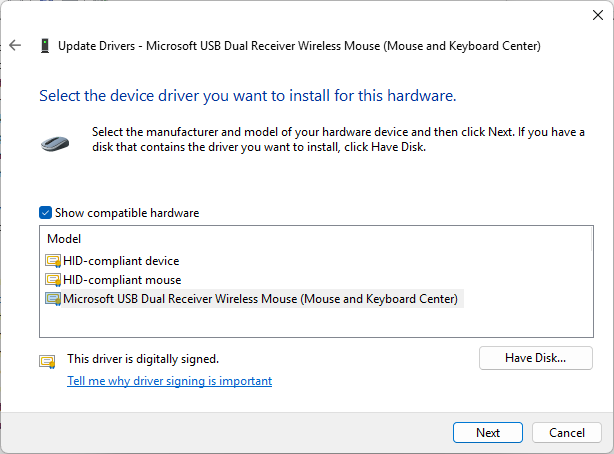The height and width of the screenshot is (454, 614).
Task: Select Microsoft USB Dual Receiver Wireless Mouse model
Action: 260,299
